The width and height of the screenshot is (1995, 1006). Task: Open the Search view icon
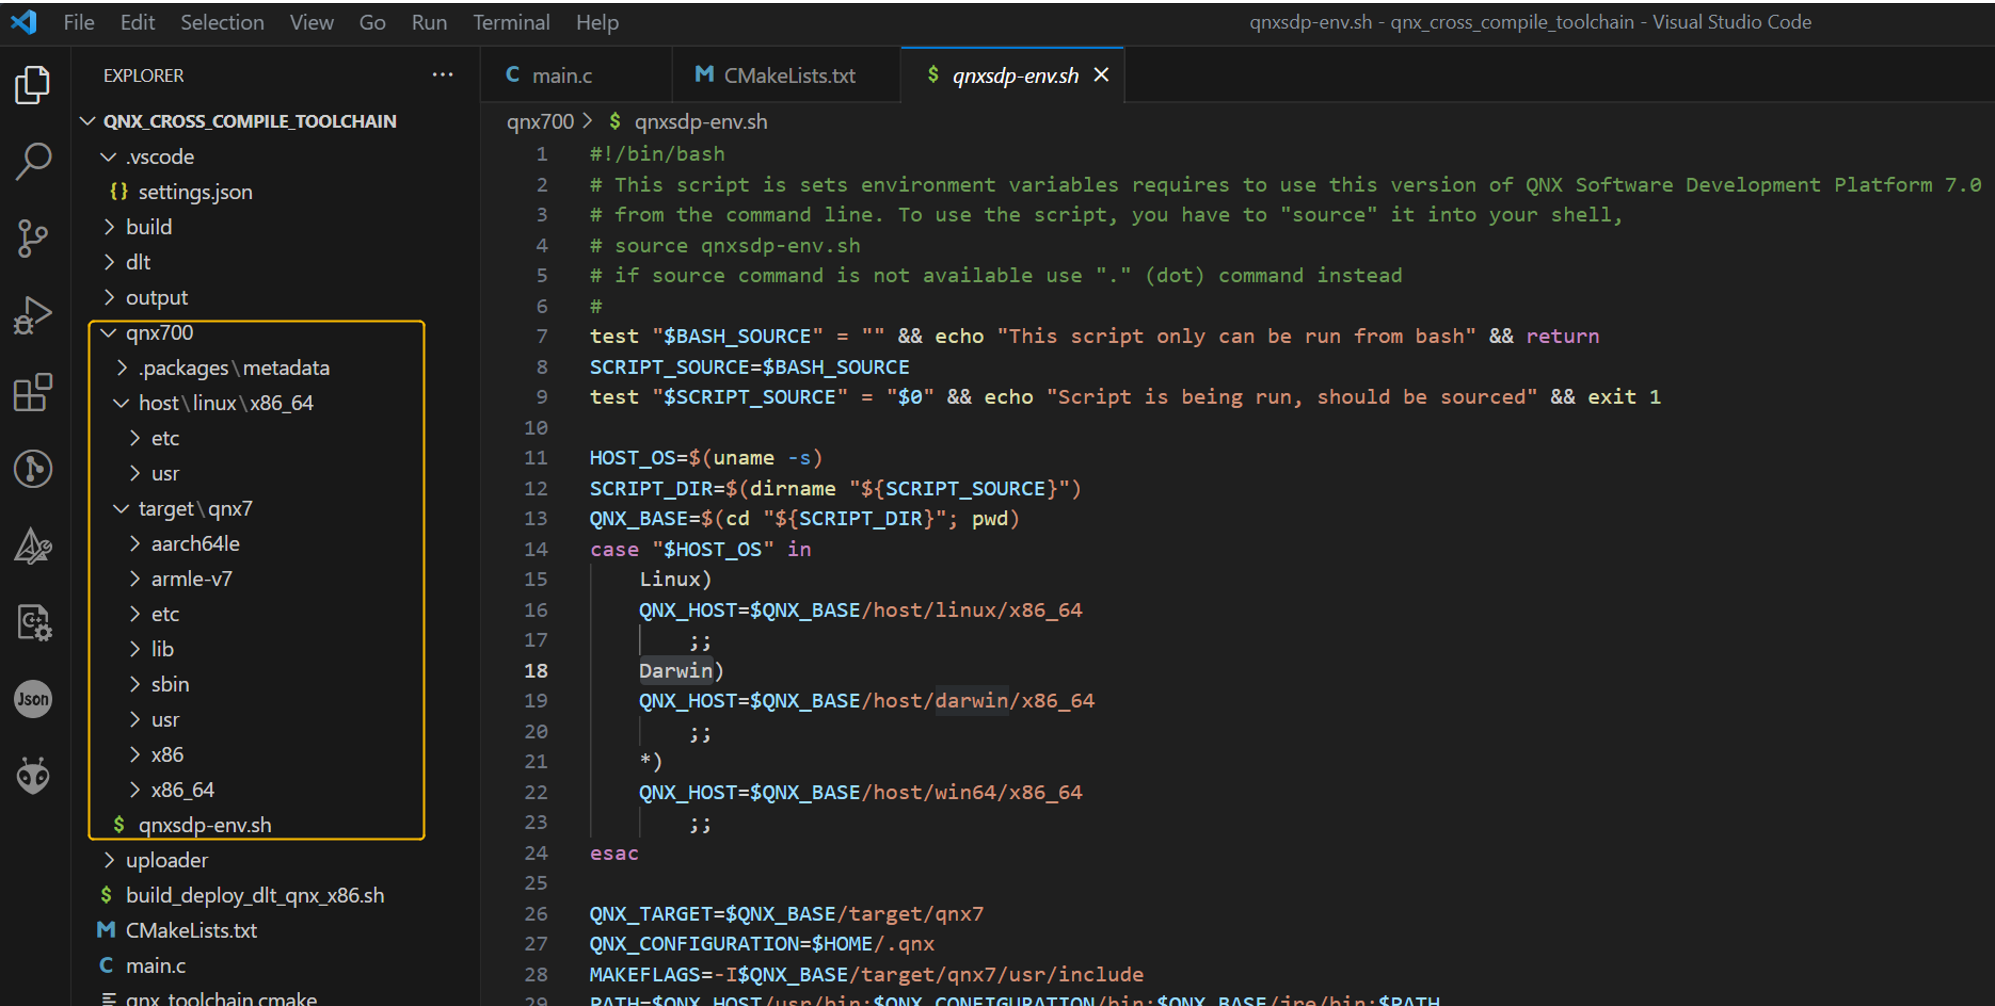coord(33,161)
